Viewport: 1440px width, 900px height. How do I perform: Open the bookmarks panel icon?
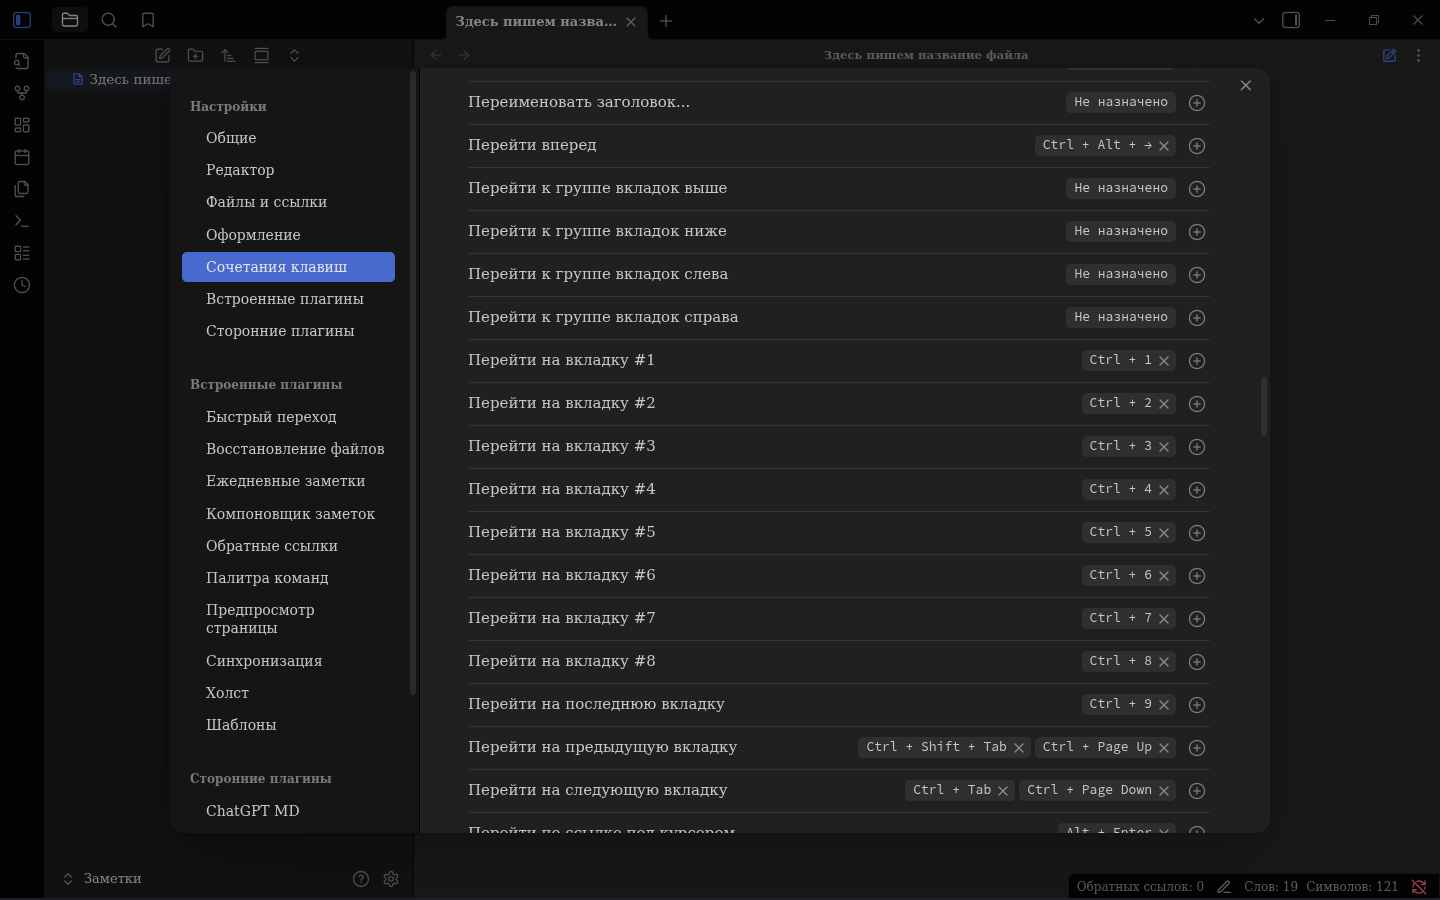(x=148, y=20)
